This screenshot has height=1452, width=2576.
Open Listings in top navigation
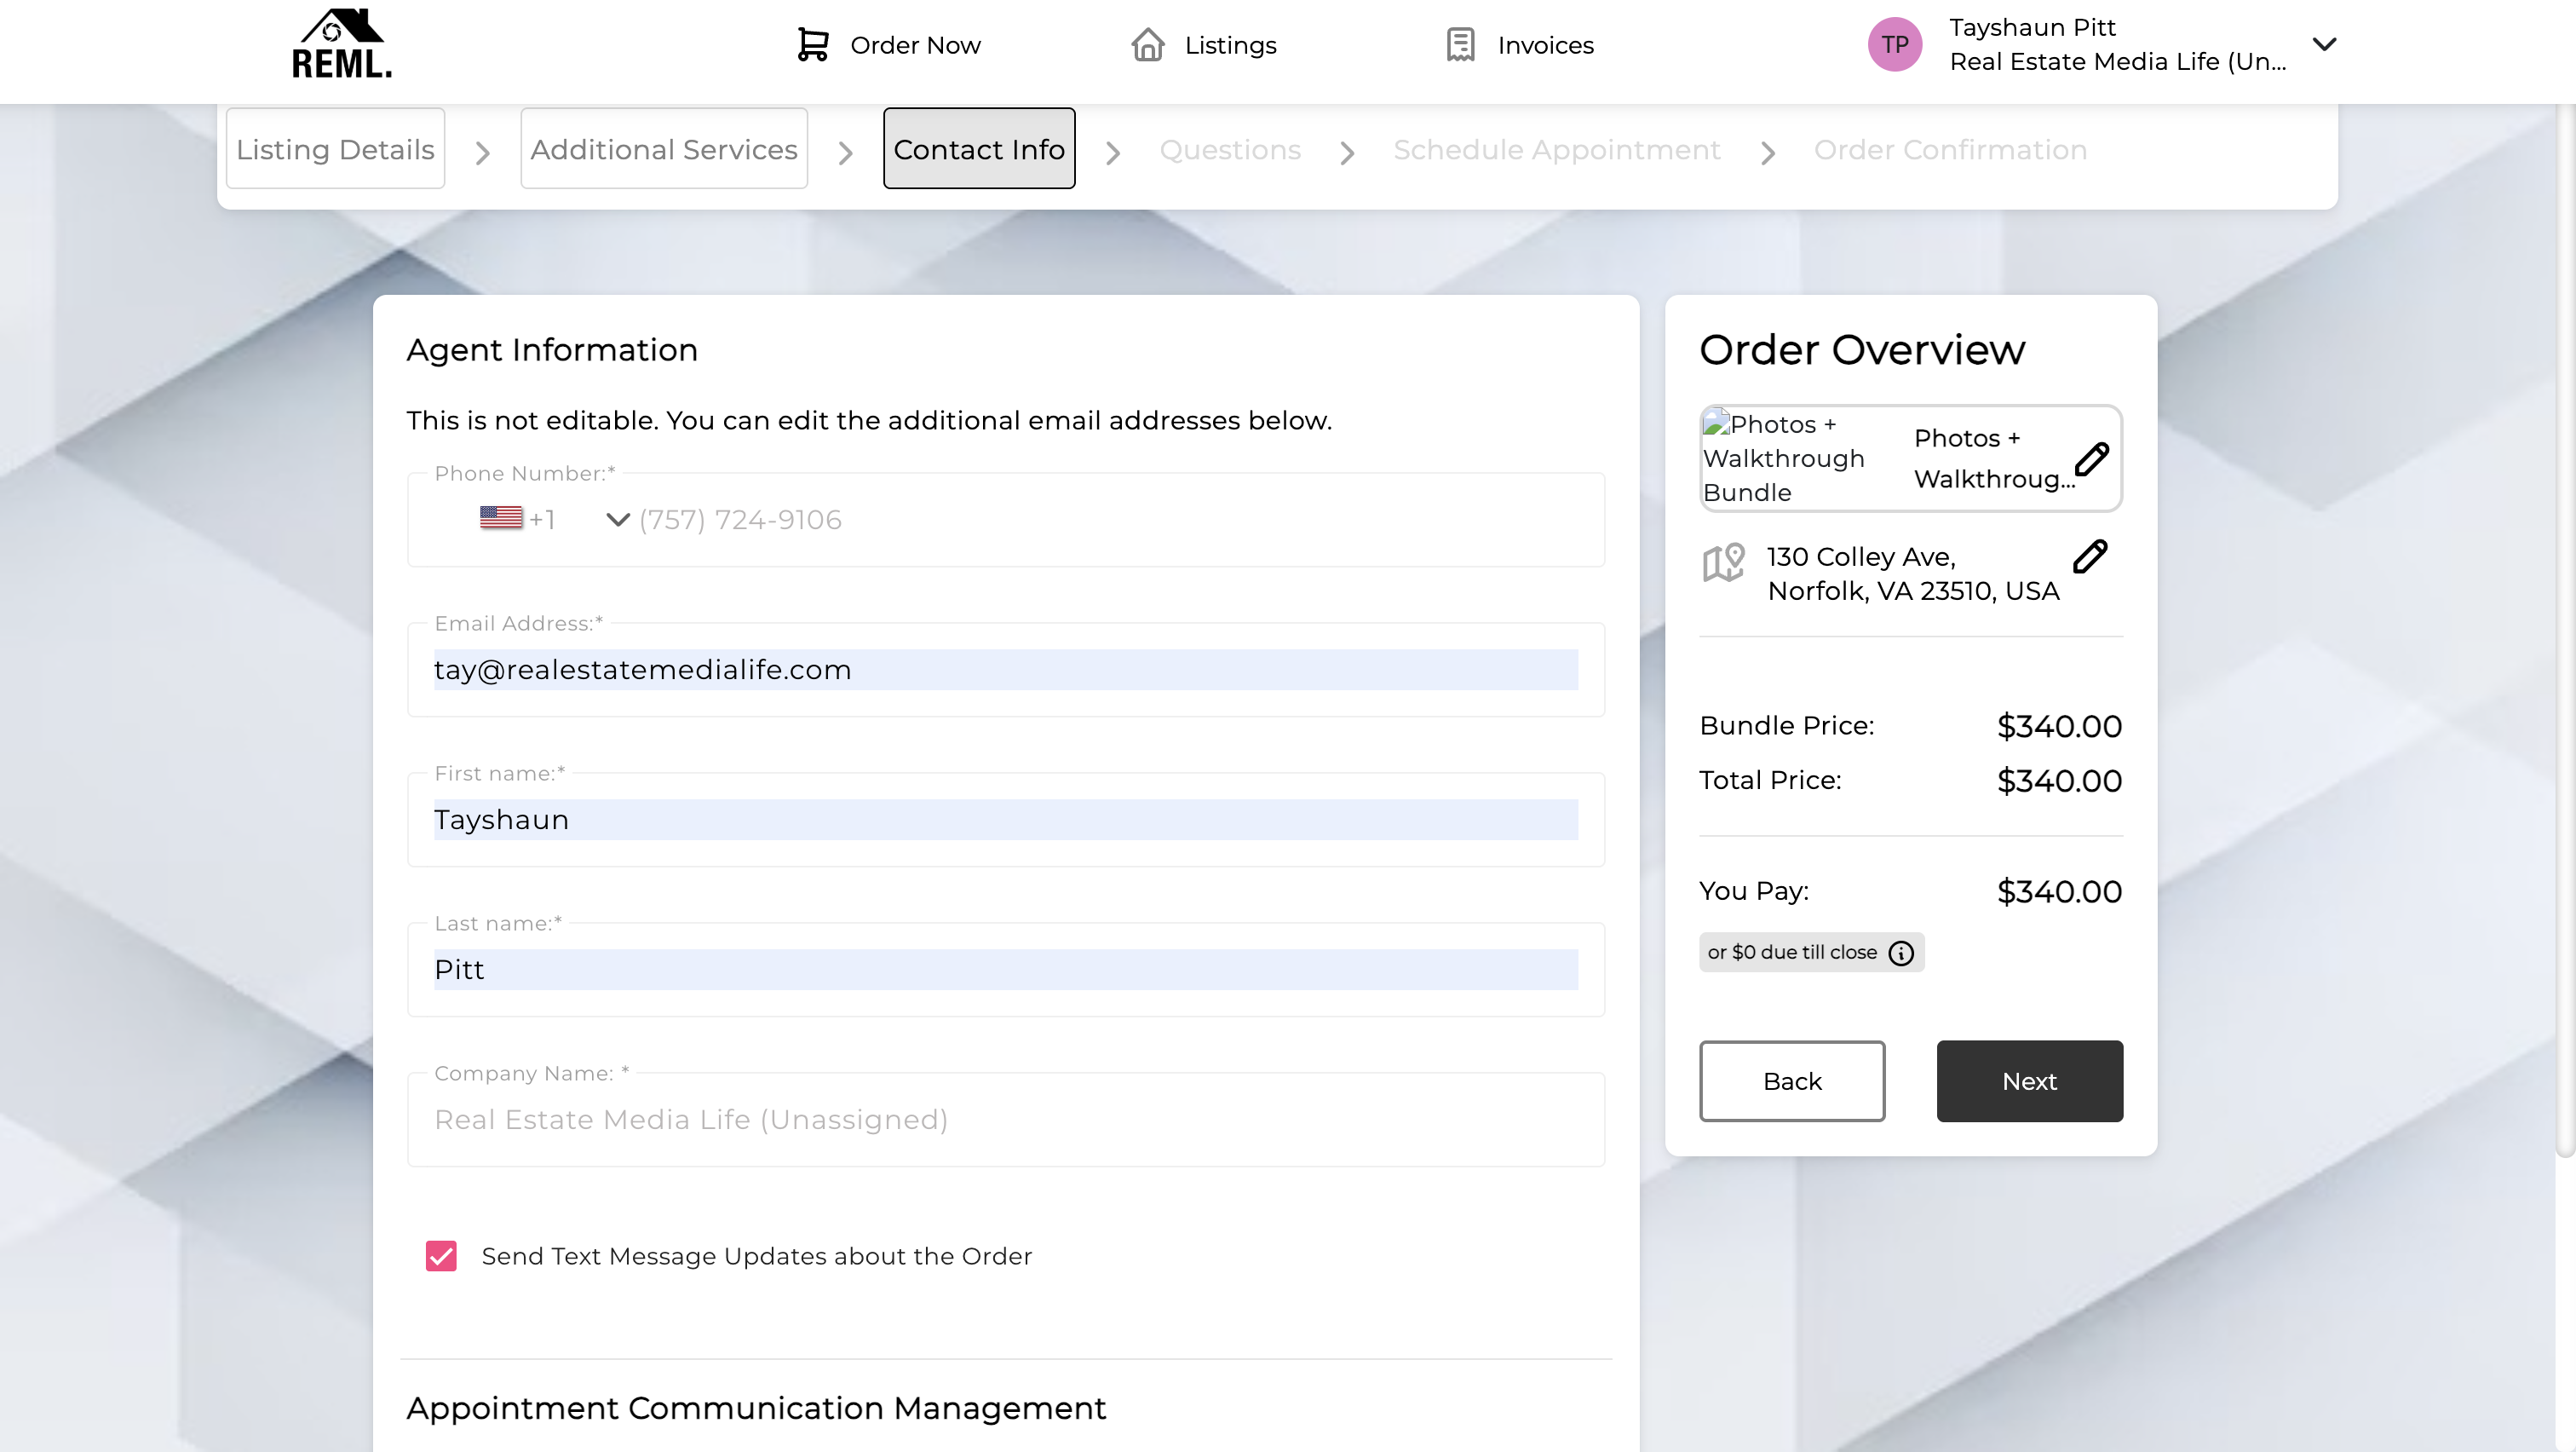pos(1204,45)
